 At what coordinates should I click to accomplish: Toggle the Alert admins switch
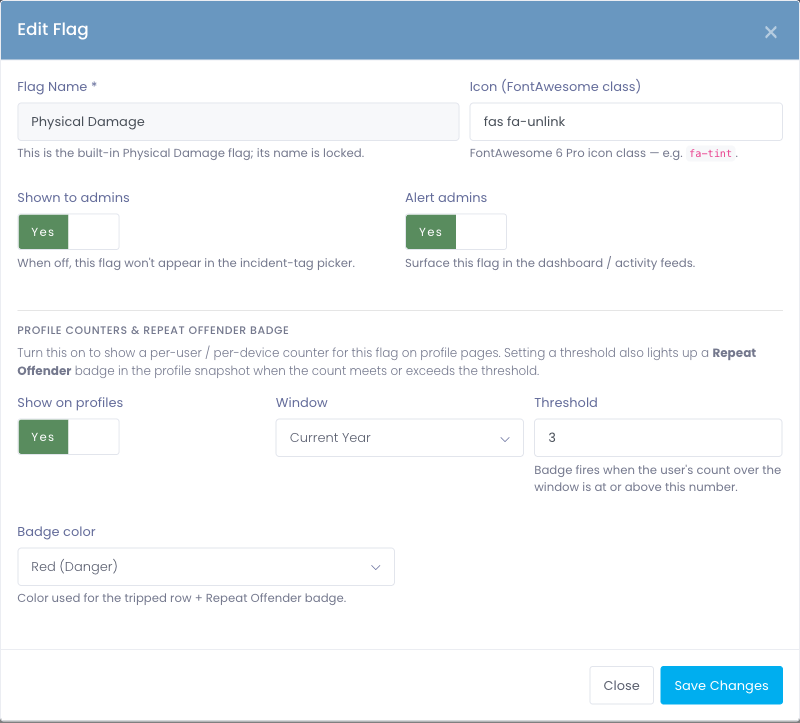tap(456, 232)
